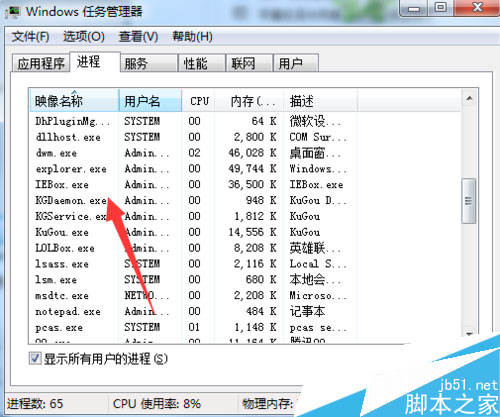
Task: Maximize the Task Manager window
Action: [x=441, y=8]
